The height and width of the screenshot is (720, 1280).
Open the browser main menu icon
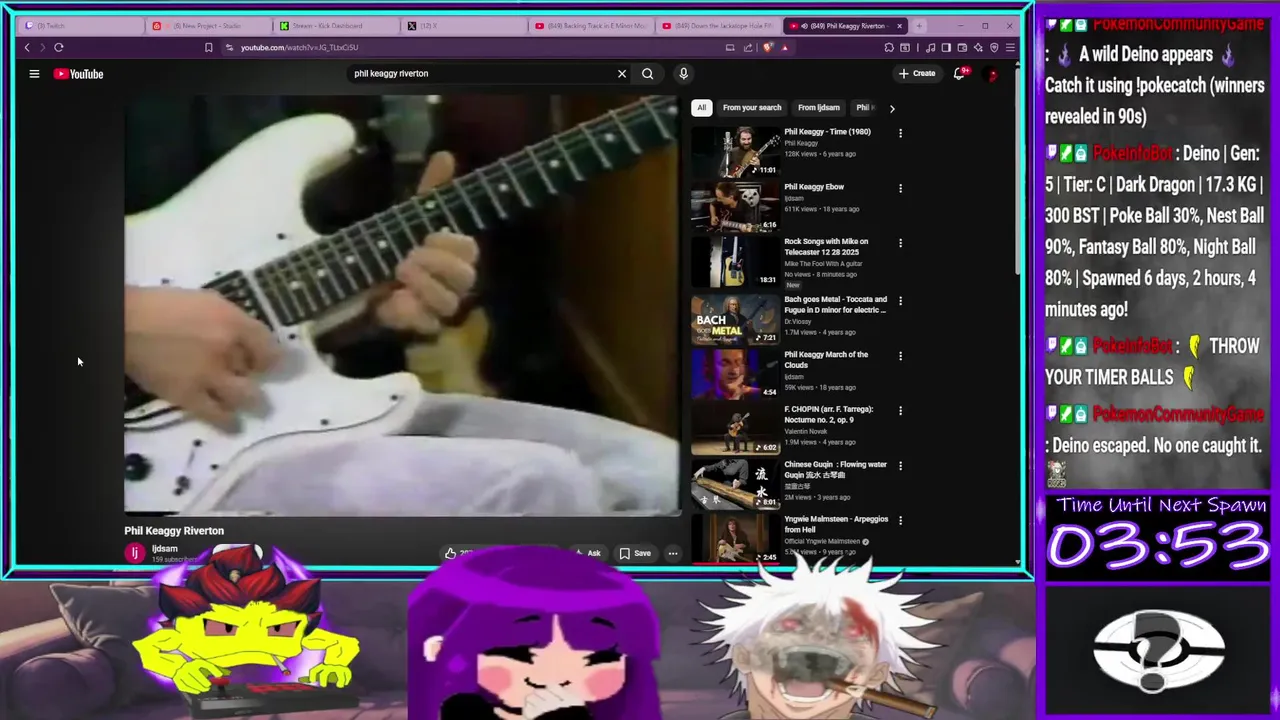[1010, 47]
